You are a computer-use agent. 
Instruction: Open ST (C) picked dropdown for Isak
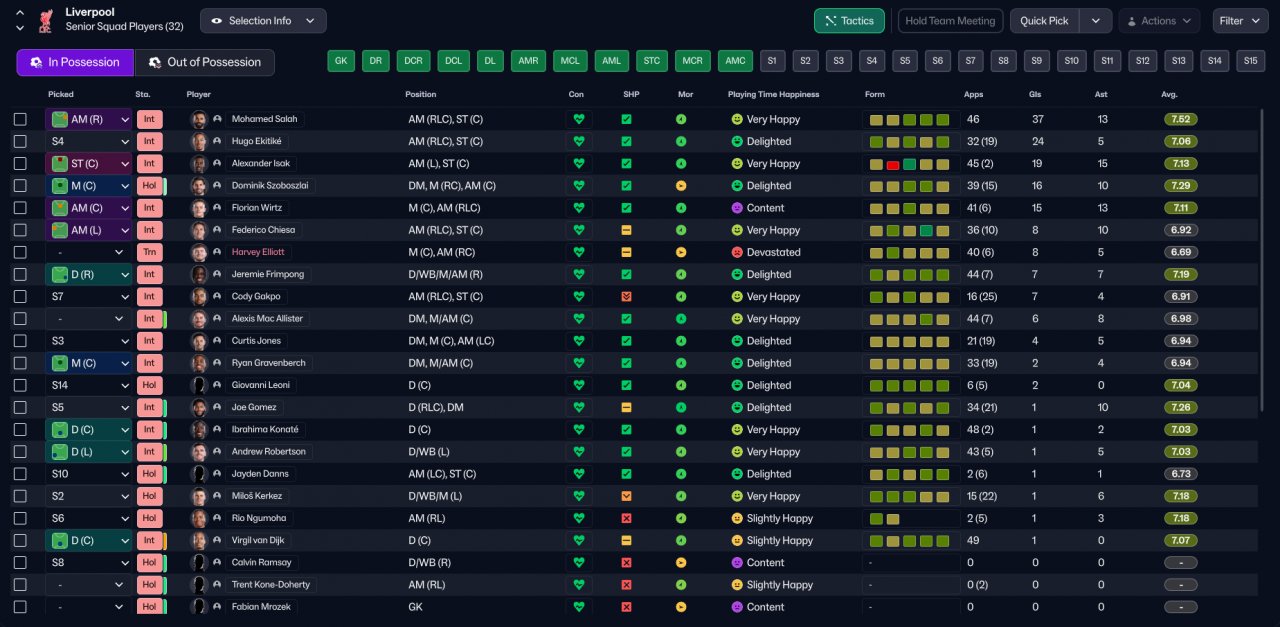[x=89, y=163]
